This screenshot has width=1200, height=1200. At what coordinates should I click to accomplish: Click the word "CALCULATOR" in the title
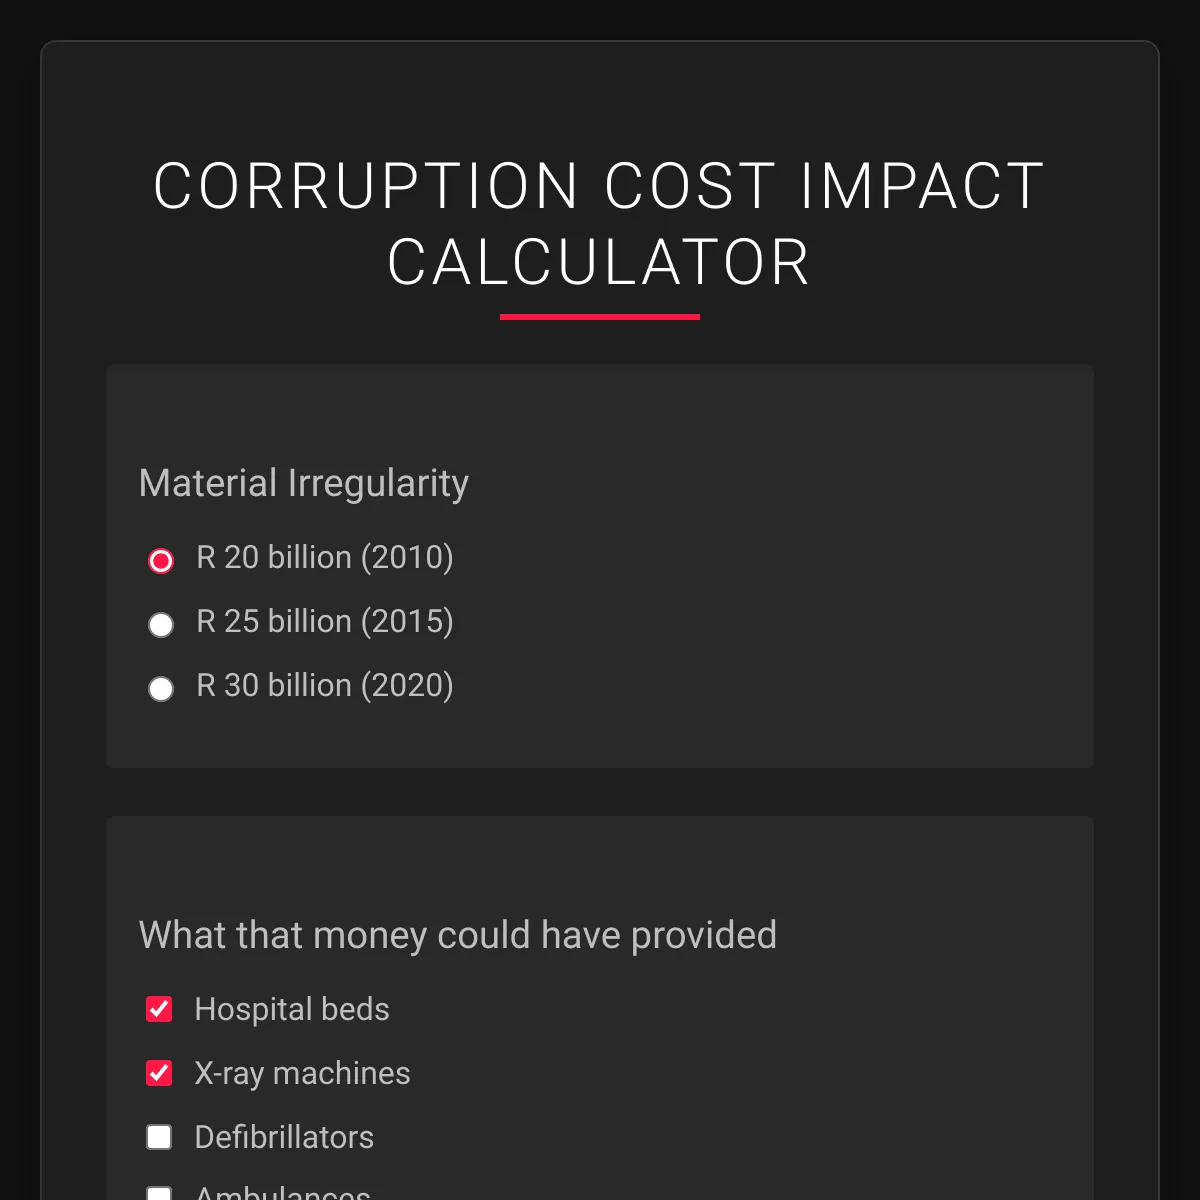[599, 262]
